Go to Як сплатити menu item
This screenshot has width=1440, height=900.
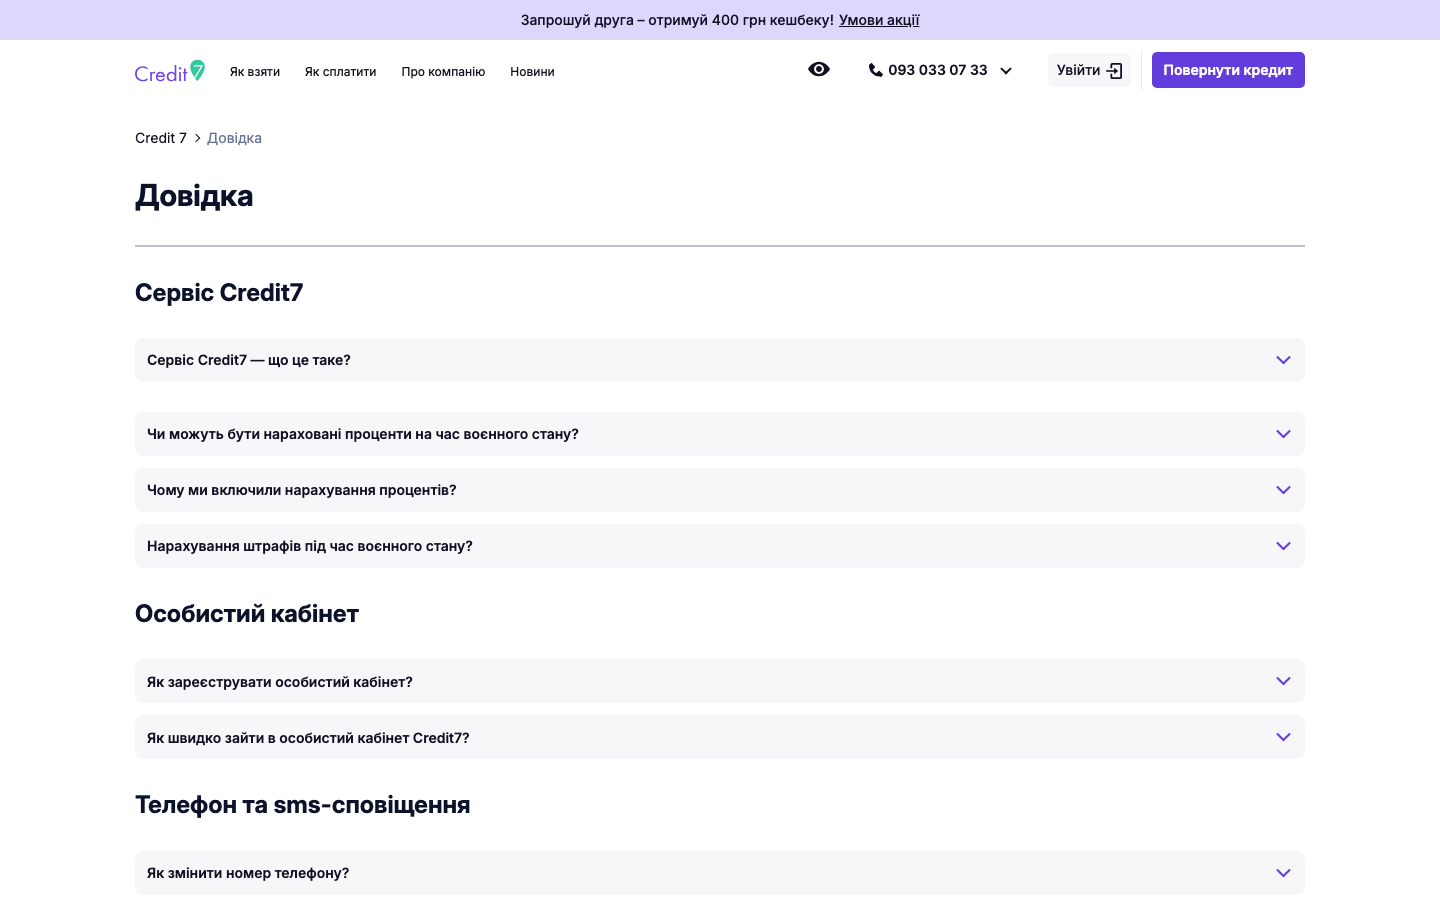click(341, 72)
